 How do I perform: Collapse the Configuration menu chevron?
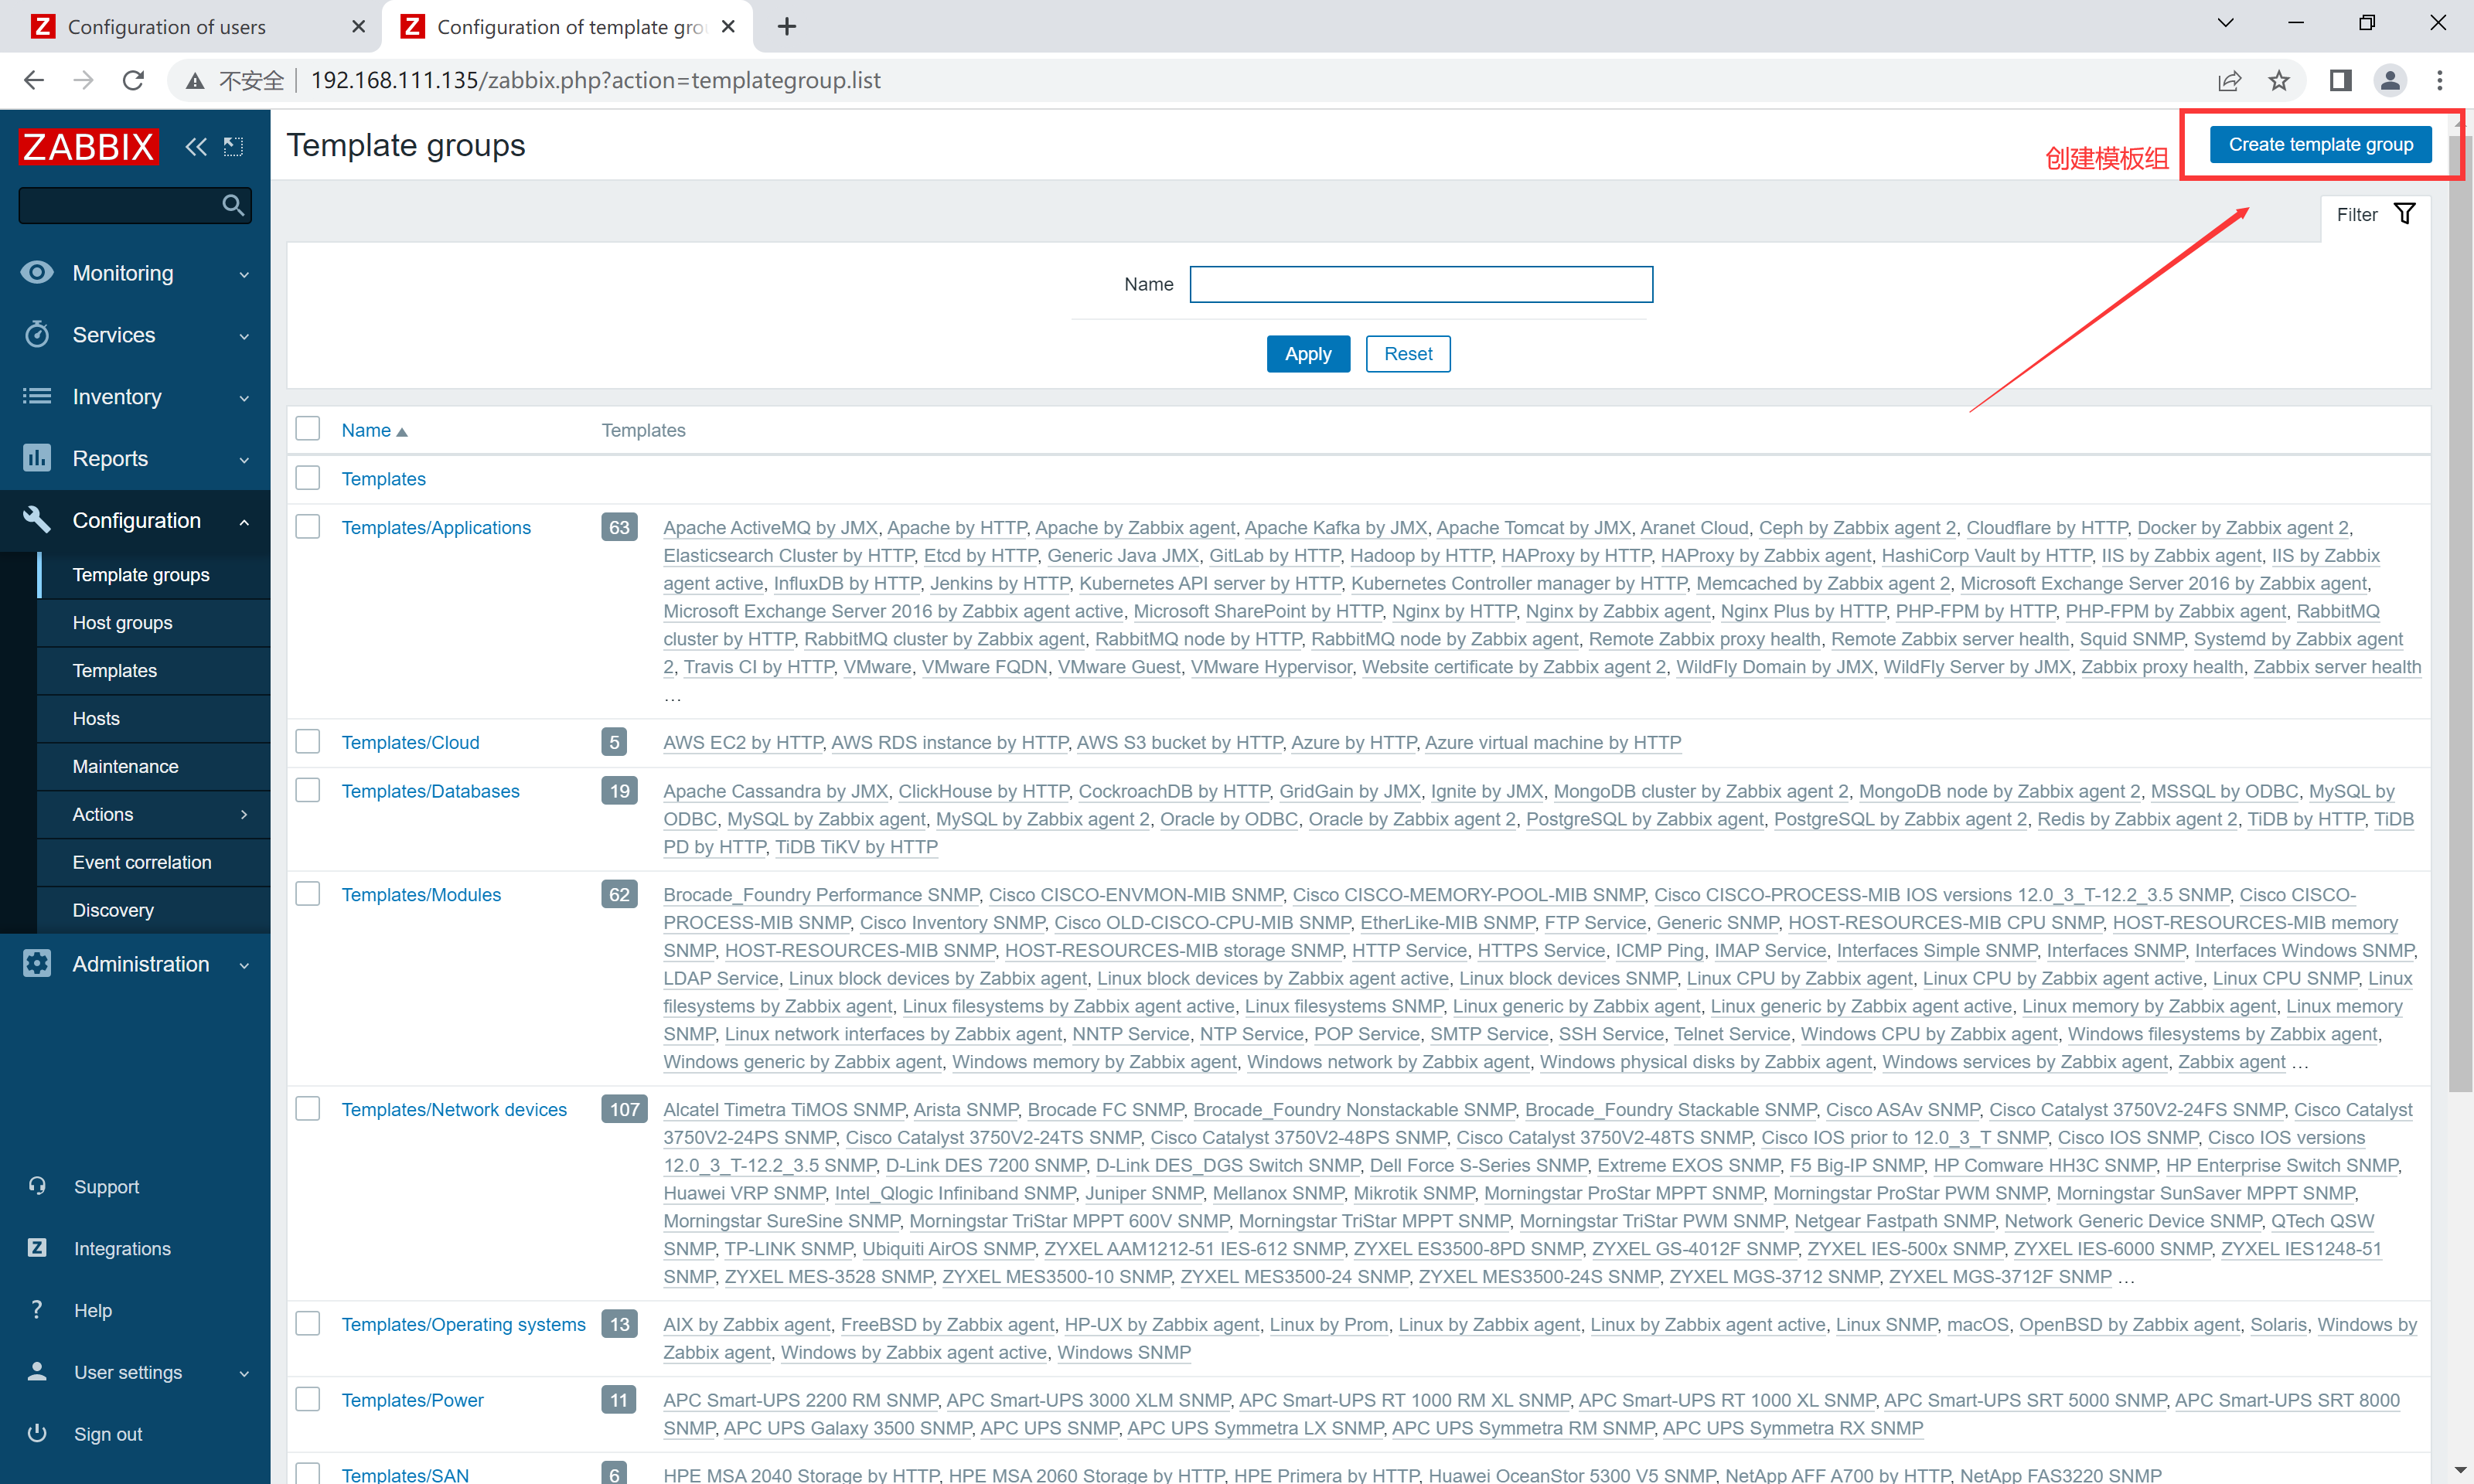click(244, 521)
